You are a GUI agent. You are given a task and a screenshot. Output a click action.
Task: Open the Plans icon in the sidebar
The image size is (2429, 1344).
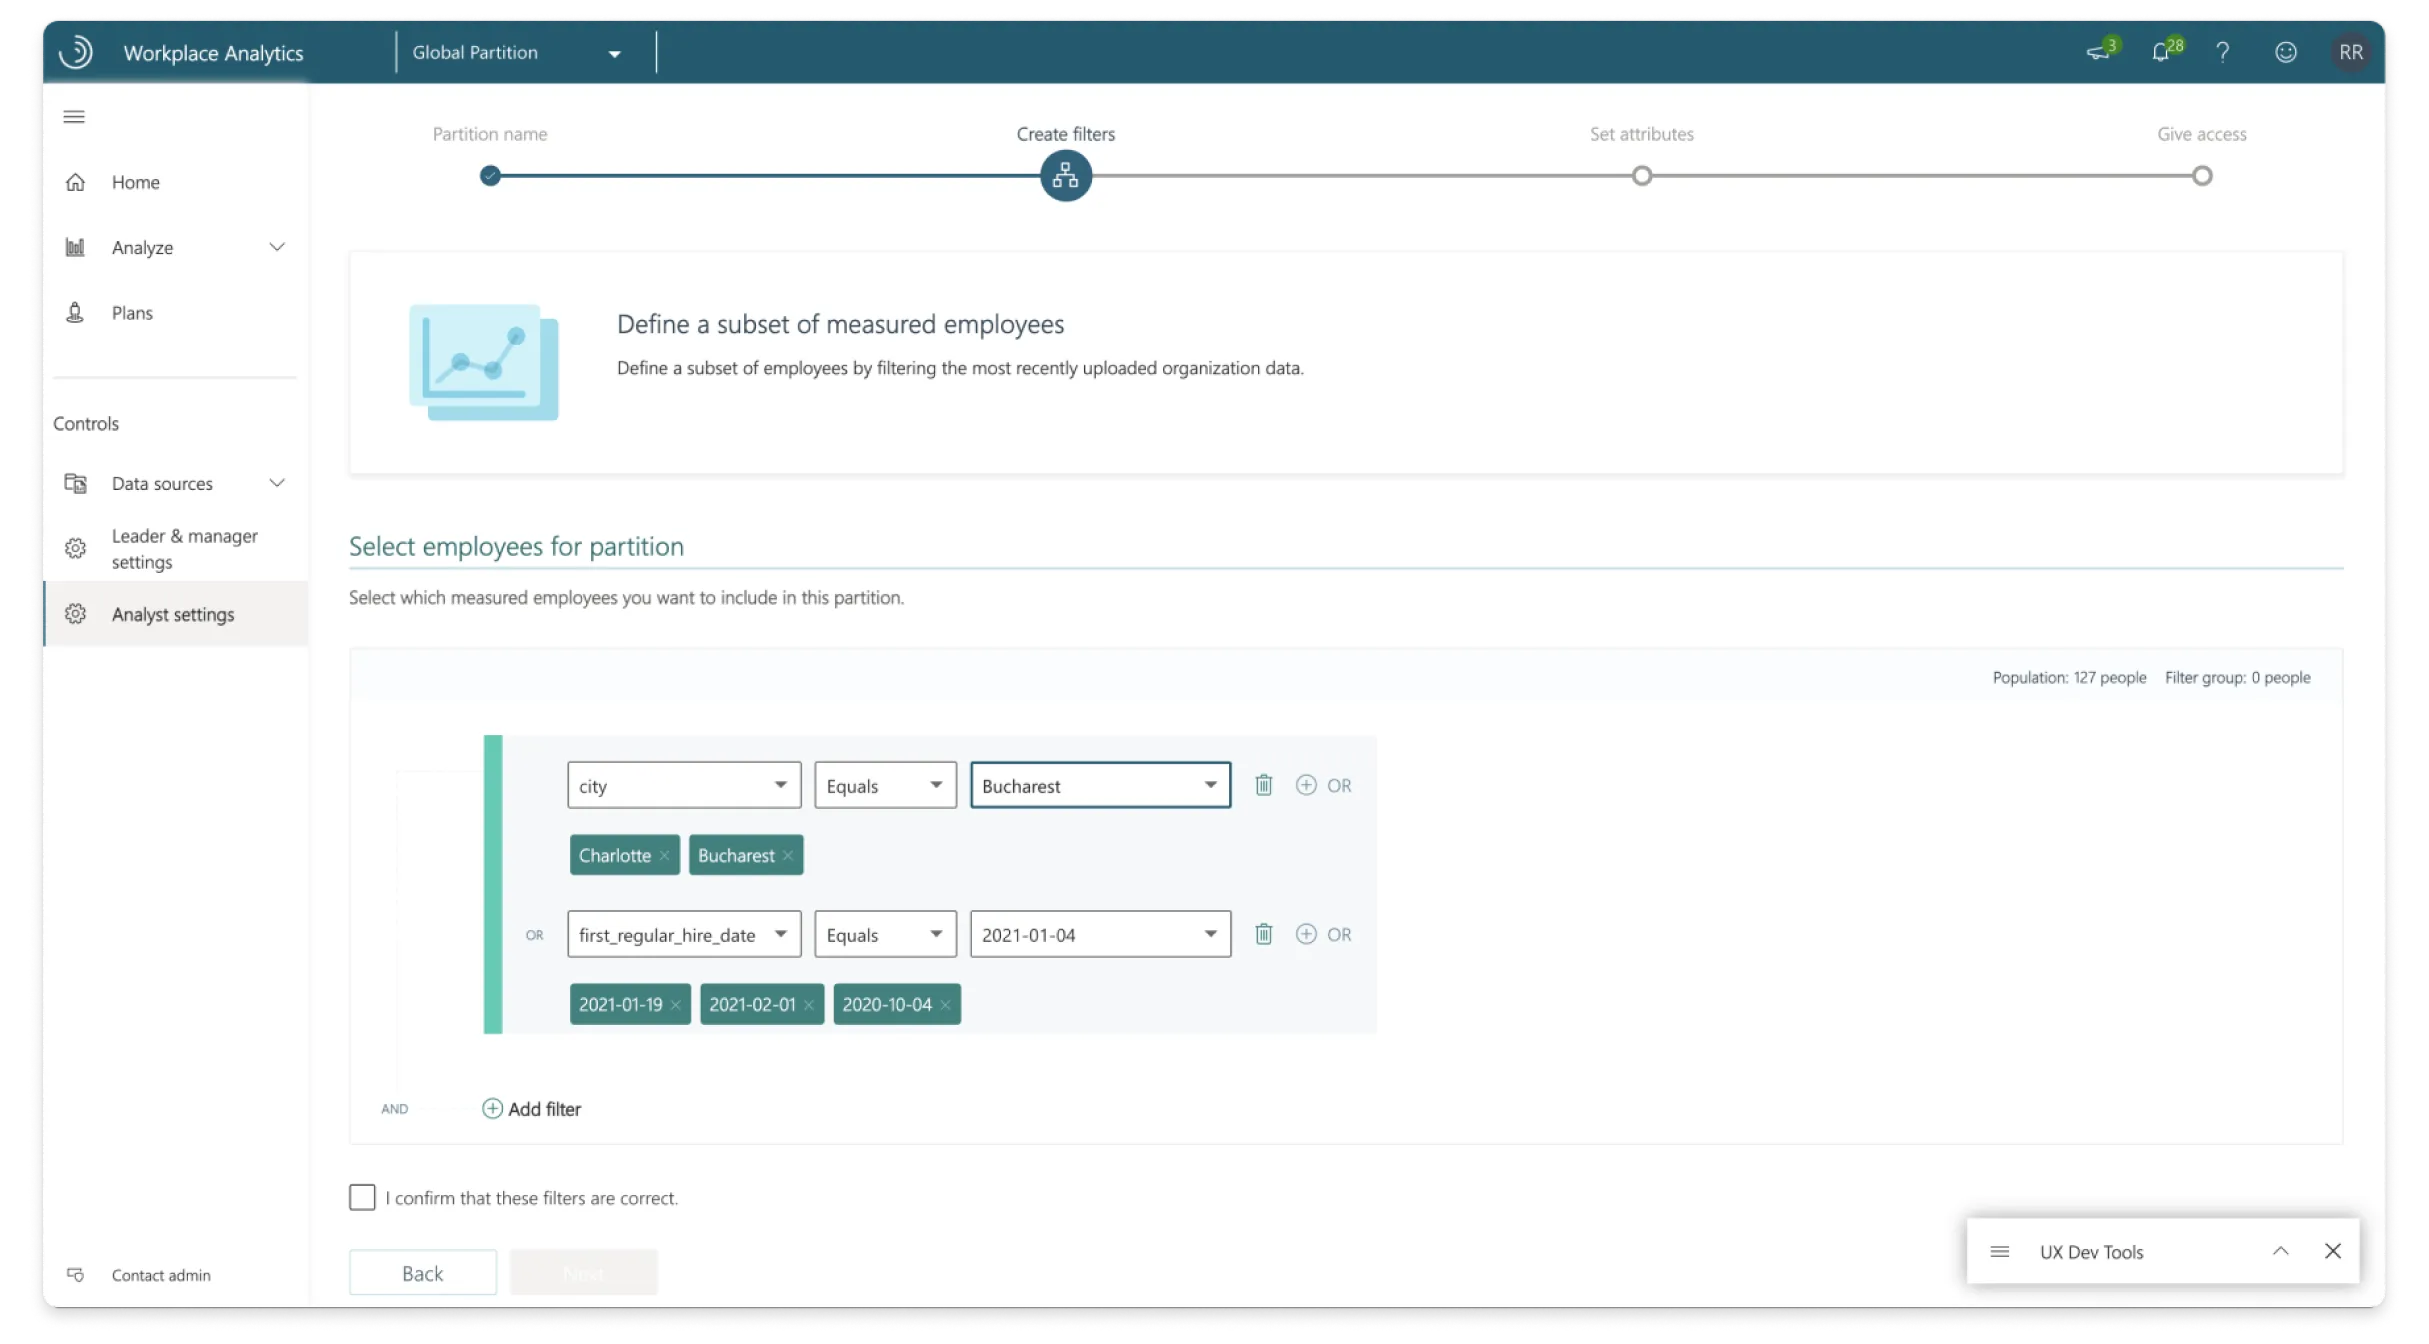coord(75,312)
